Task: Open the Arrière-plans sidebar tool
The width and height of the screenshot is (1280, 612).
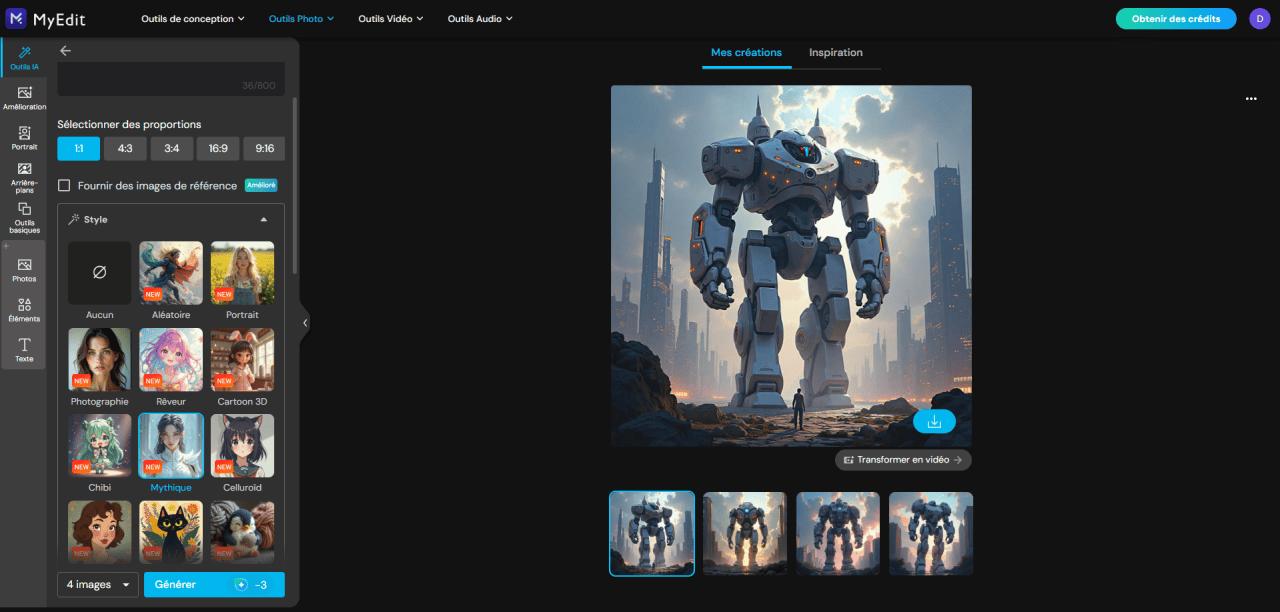Action: coord(24,177)
